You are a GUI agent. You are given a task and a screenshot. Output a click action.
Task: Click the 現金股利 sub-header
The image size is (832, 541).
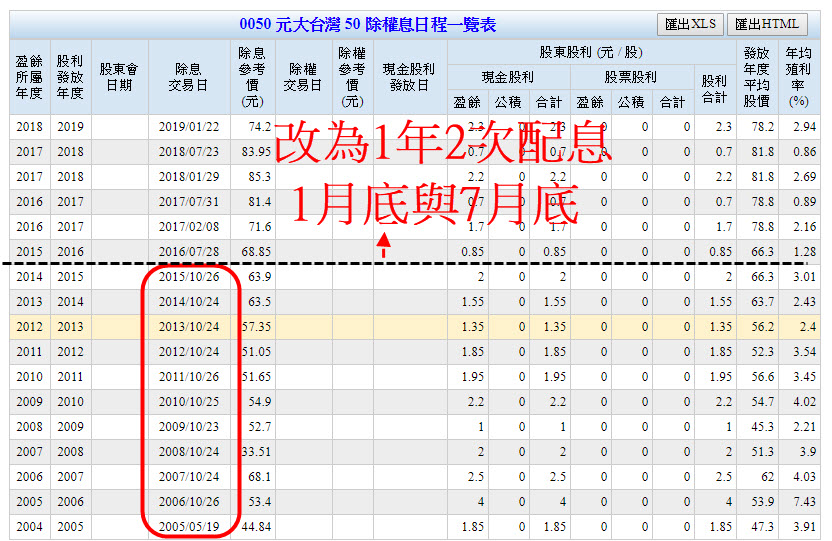[508, 77]
